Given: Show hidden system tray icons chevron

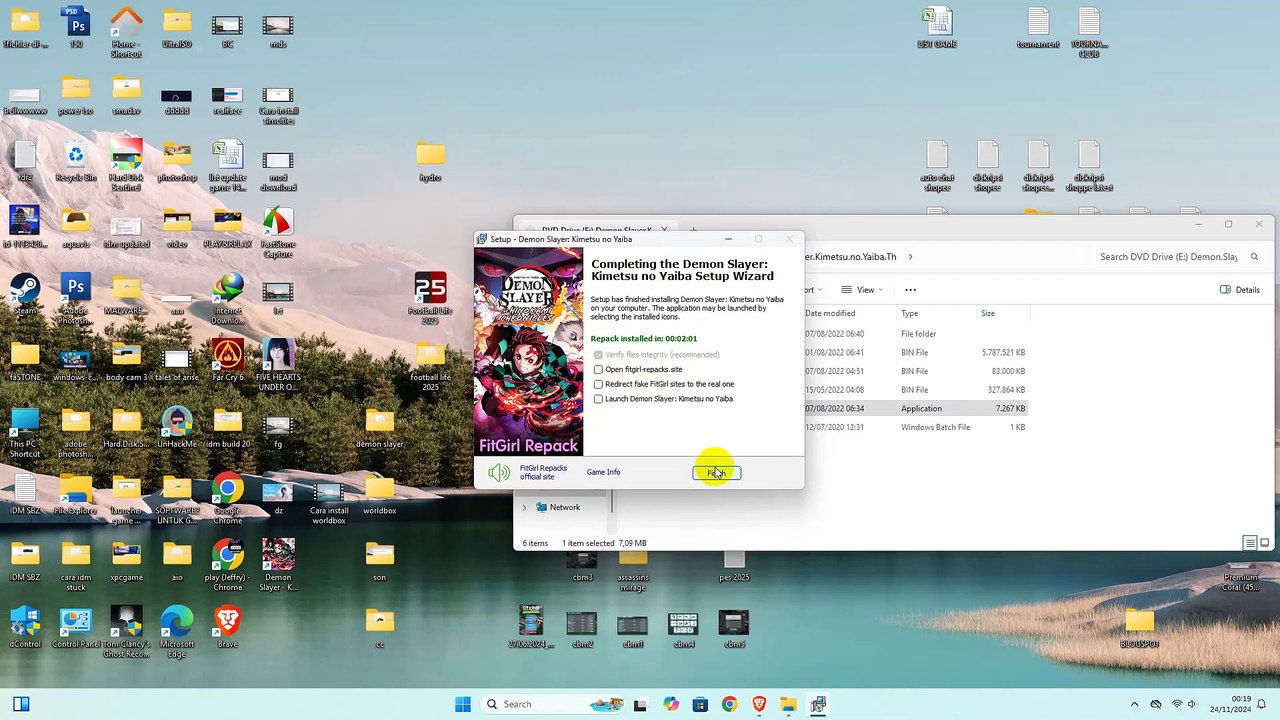Looking at the screenshot, I should (x=1134, y=704).
